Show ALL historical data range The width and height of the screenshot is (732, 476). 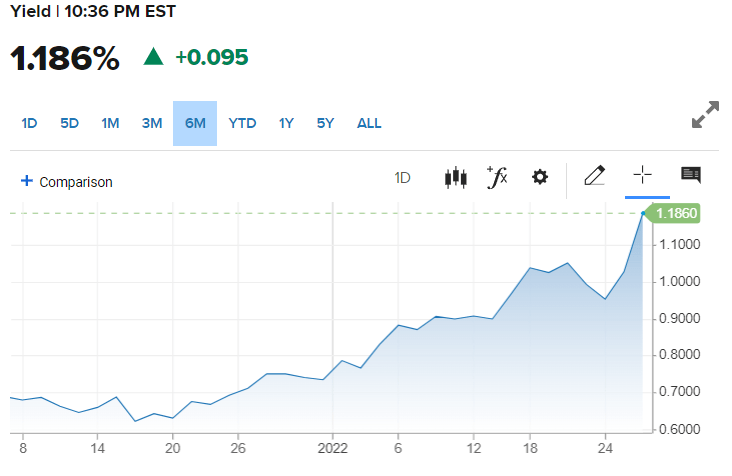(369, 124)
